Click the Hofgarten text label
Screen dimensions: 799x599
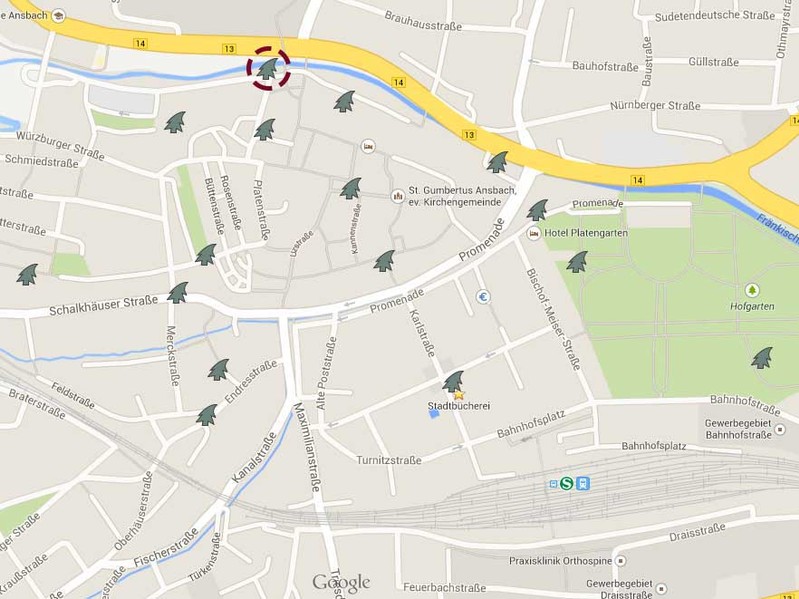click(x=752, y=306)
